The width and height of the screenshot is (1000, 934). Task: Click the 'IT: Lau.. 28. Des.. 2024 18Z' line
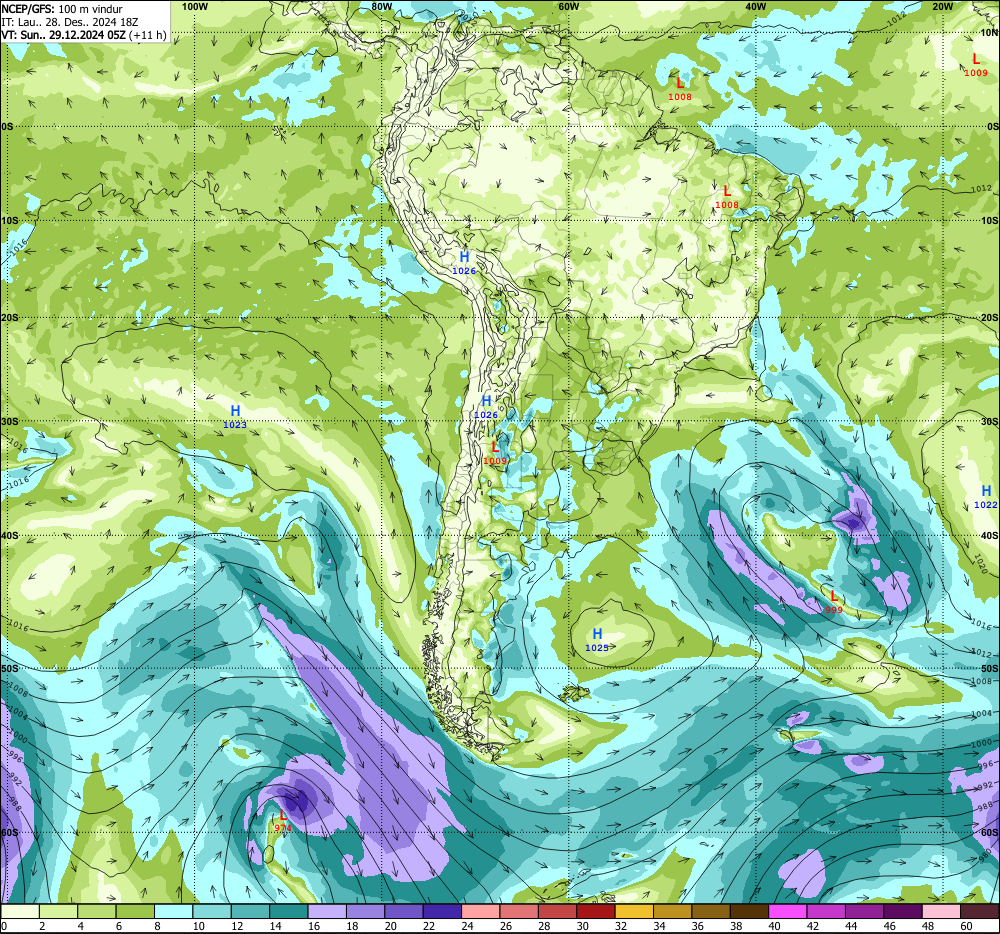pyautogui.click(x=70, y=22)
